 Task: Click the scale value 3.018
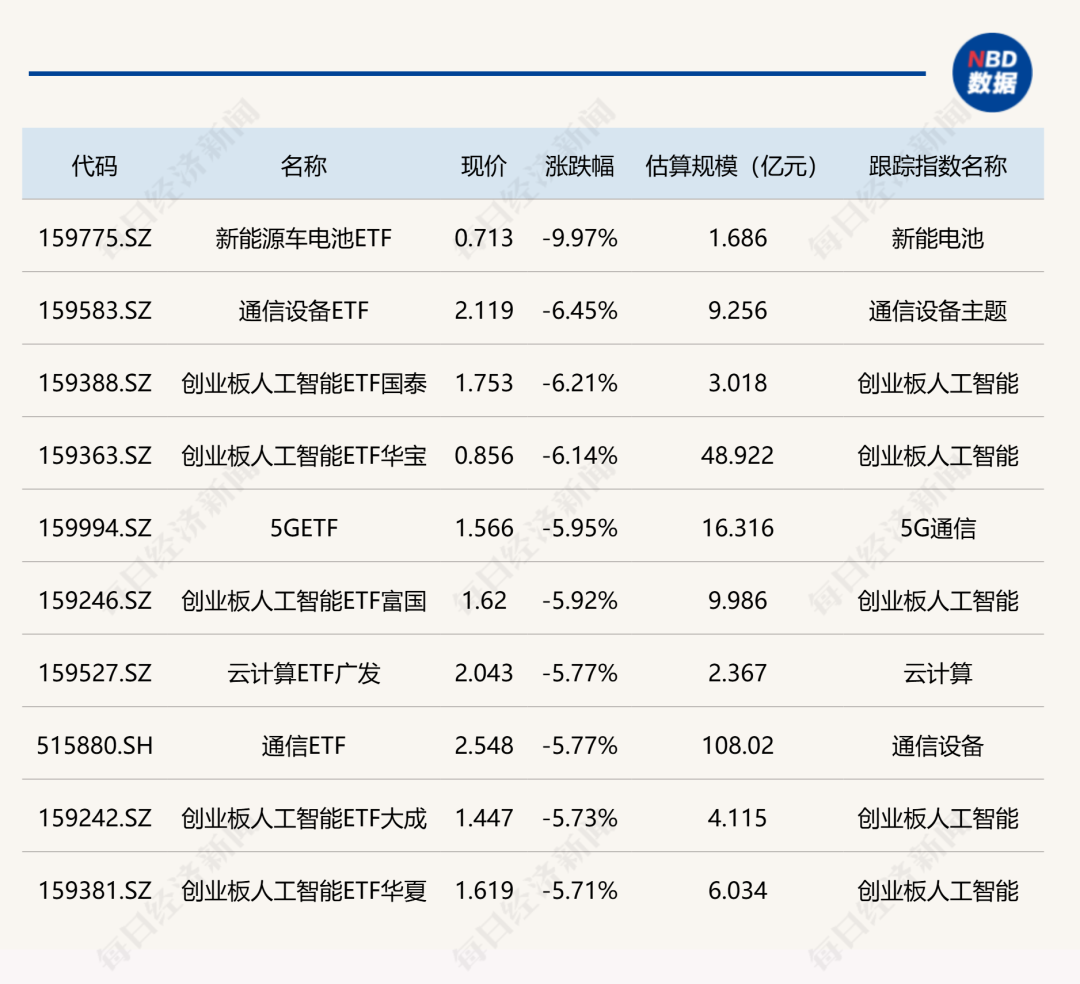tap(738, 383)
